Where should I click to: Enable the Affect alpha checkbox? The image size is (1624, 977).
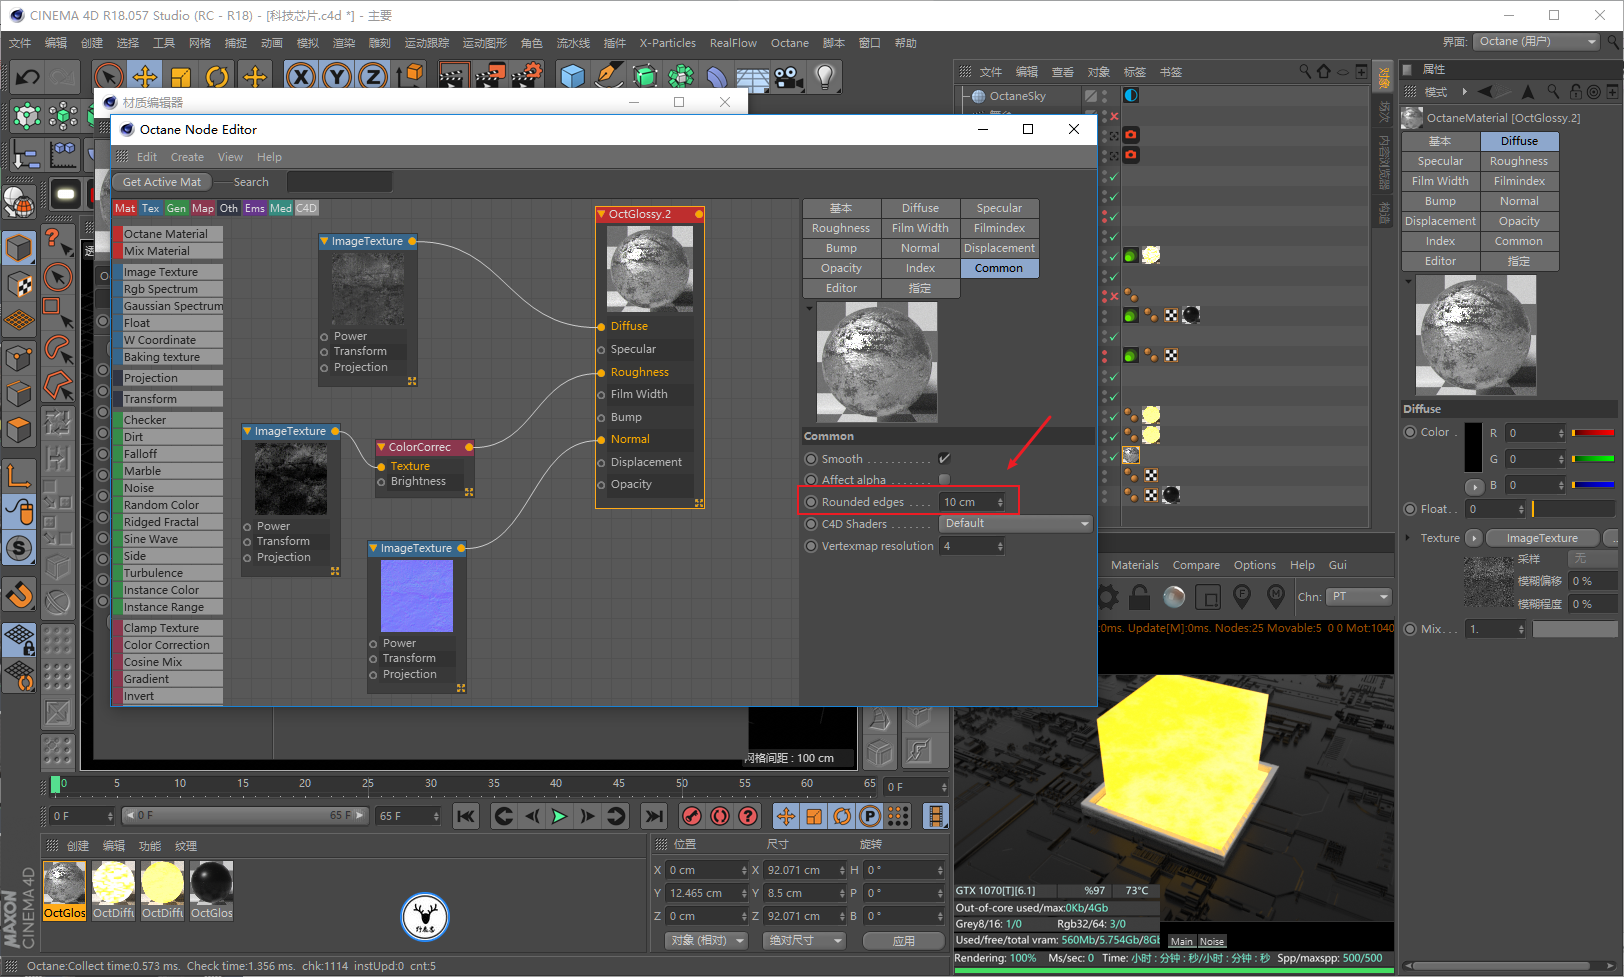(x=944, y=480)
